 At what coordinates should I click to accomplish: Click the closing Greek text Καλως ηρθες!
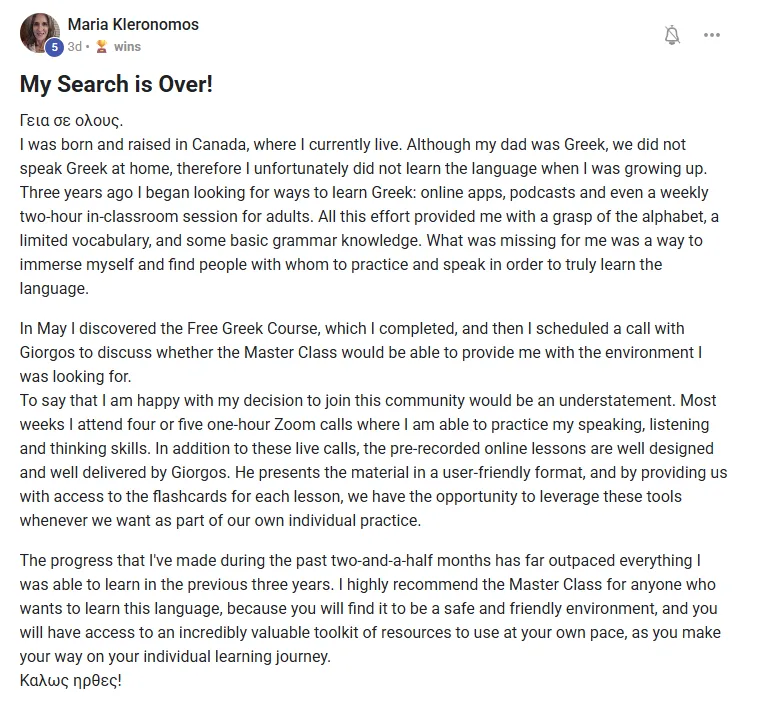[71, 680]
